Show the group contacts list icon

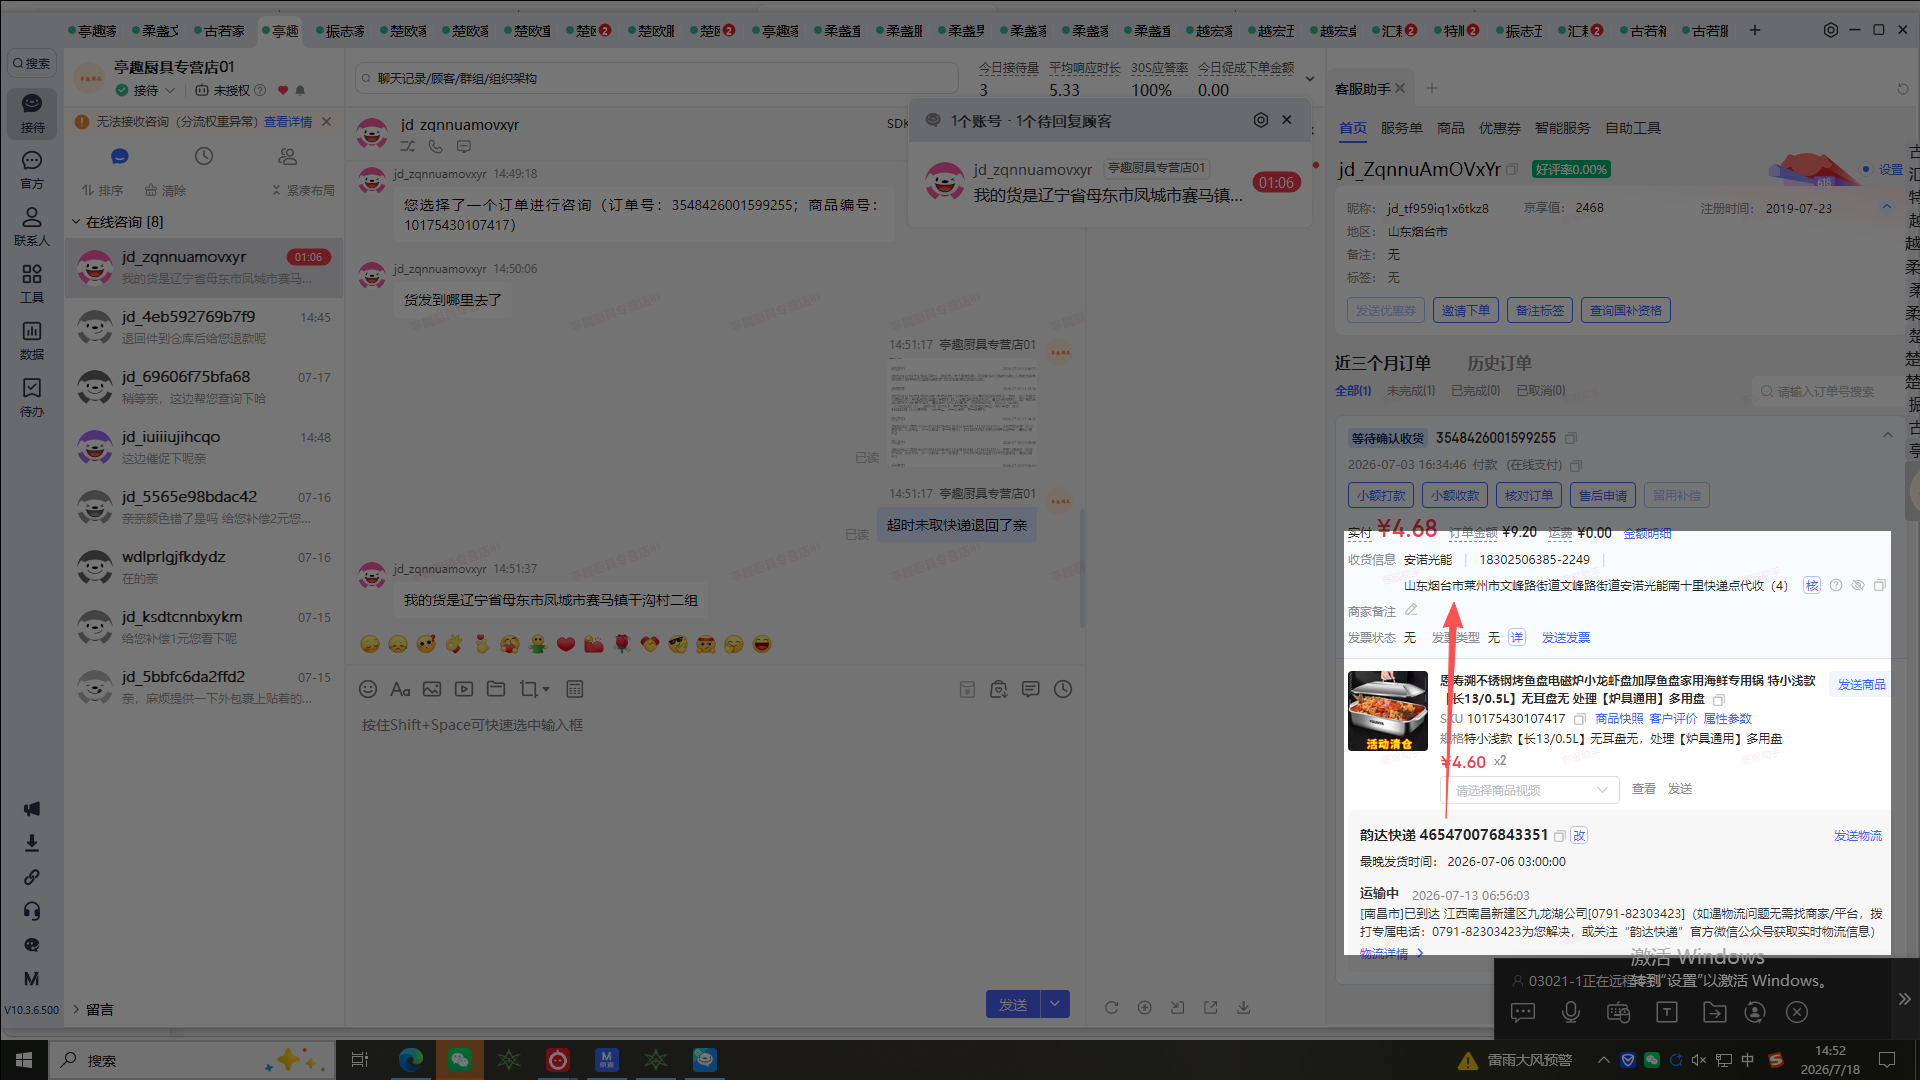point(288,156)
